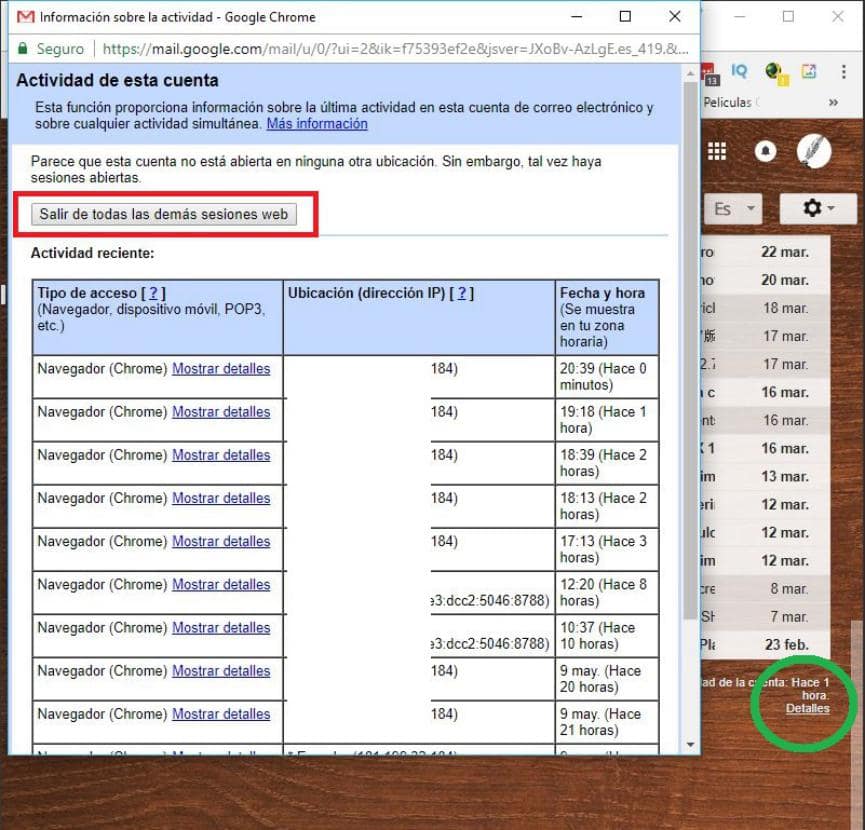Click the [?] next to Tipo de acceso
This screenshot has width=865, height=830.
tap(153, 292)
